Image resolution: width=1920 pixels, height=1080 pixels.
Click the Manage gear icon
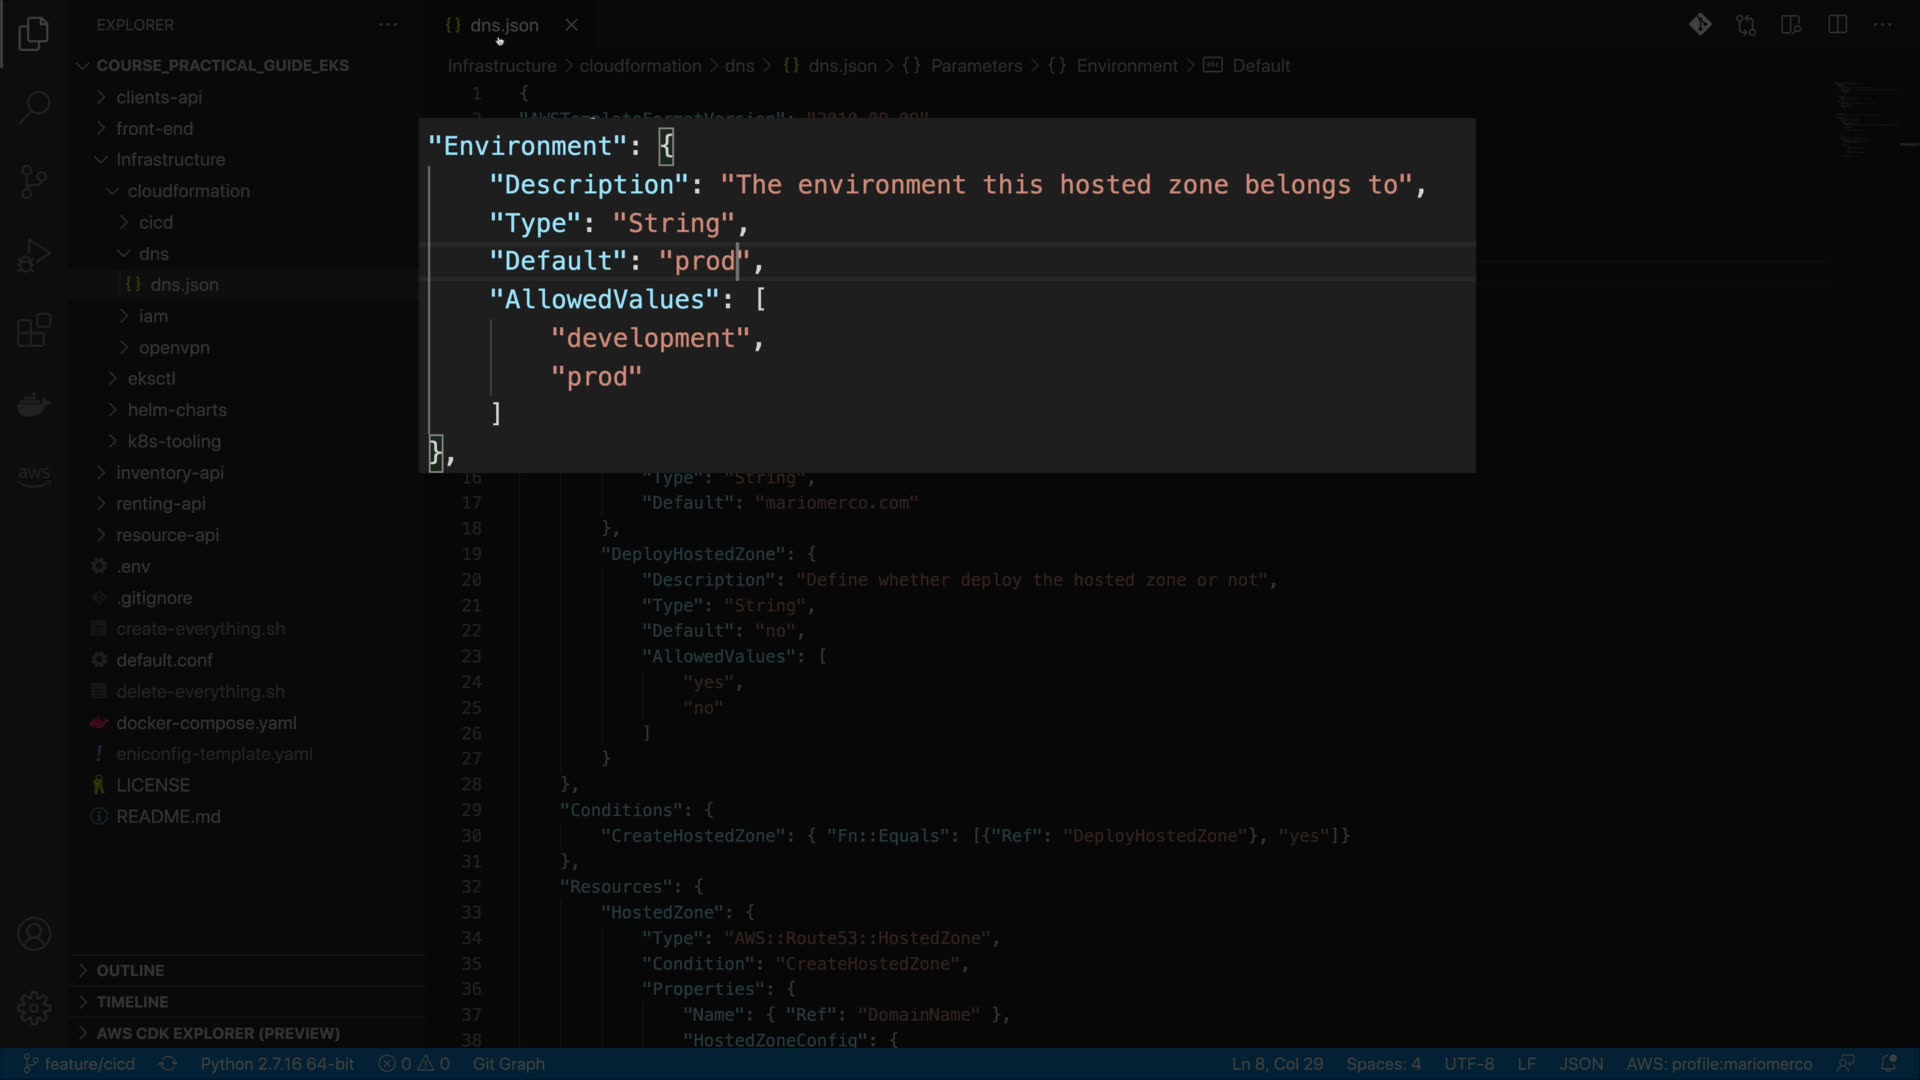pos(34,1007)
